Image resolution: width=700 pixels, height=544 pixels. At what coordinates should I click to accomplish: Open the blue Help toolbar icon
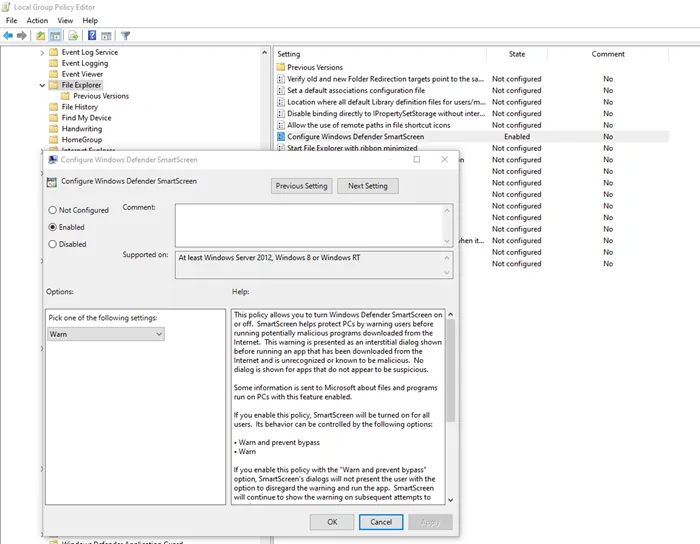tap(92, 36)
